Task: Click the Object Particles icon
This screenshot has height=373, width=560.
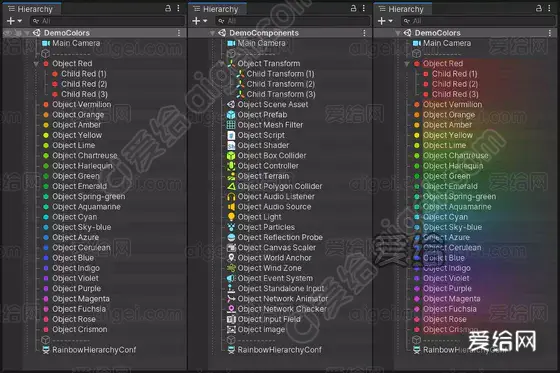Action: coord(231,227)
